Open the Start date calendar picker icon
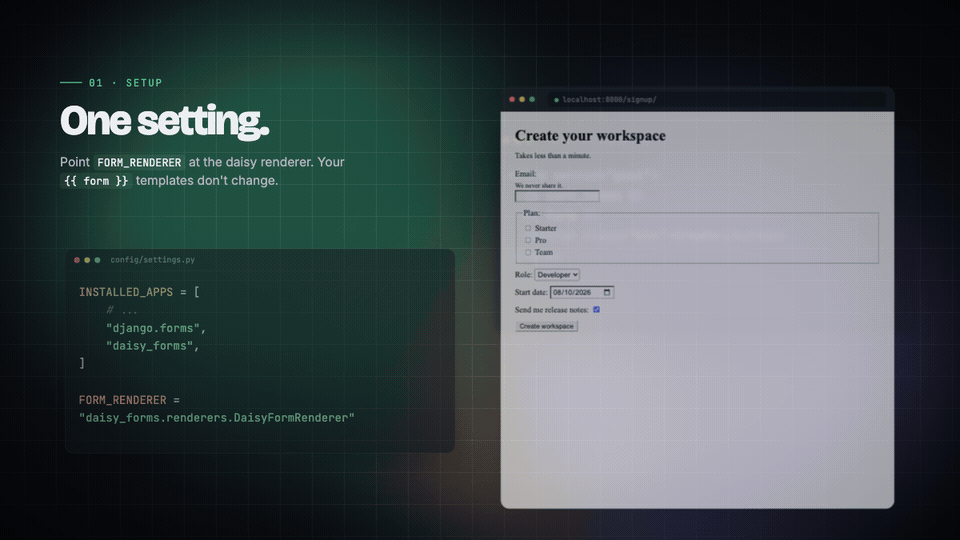The height and width of the screenshot is (540, 960). click(x=607, y=293)
